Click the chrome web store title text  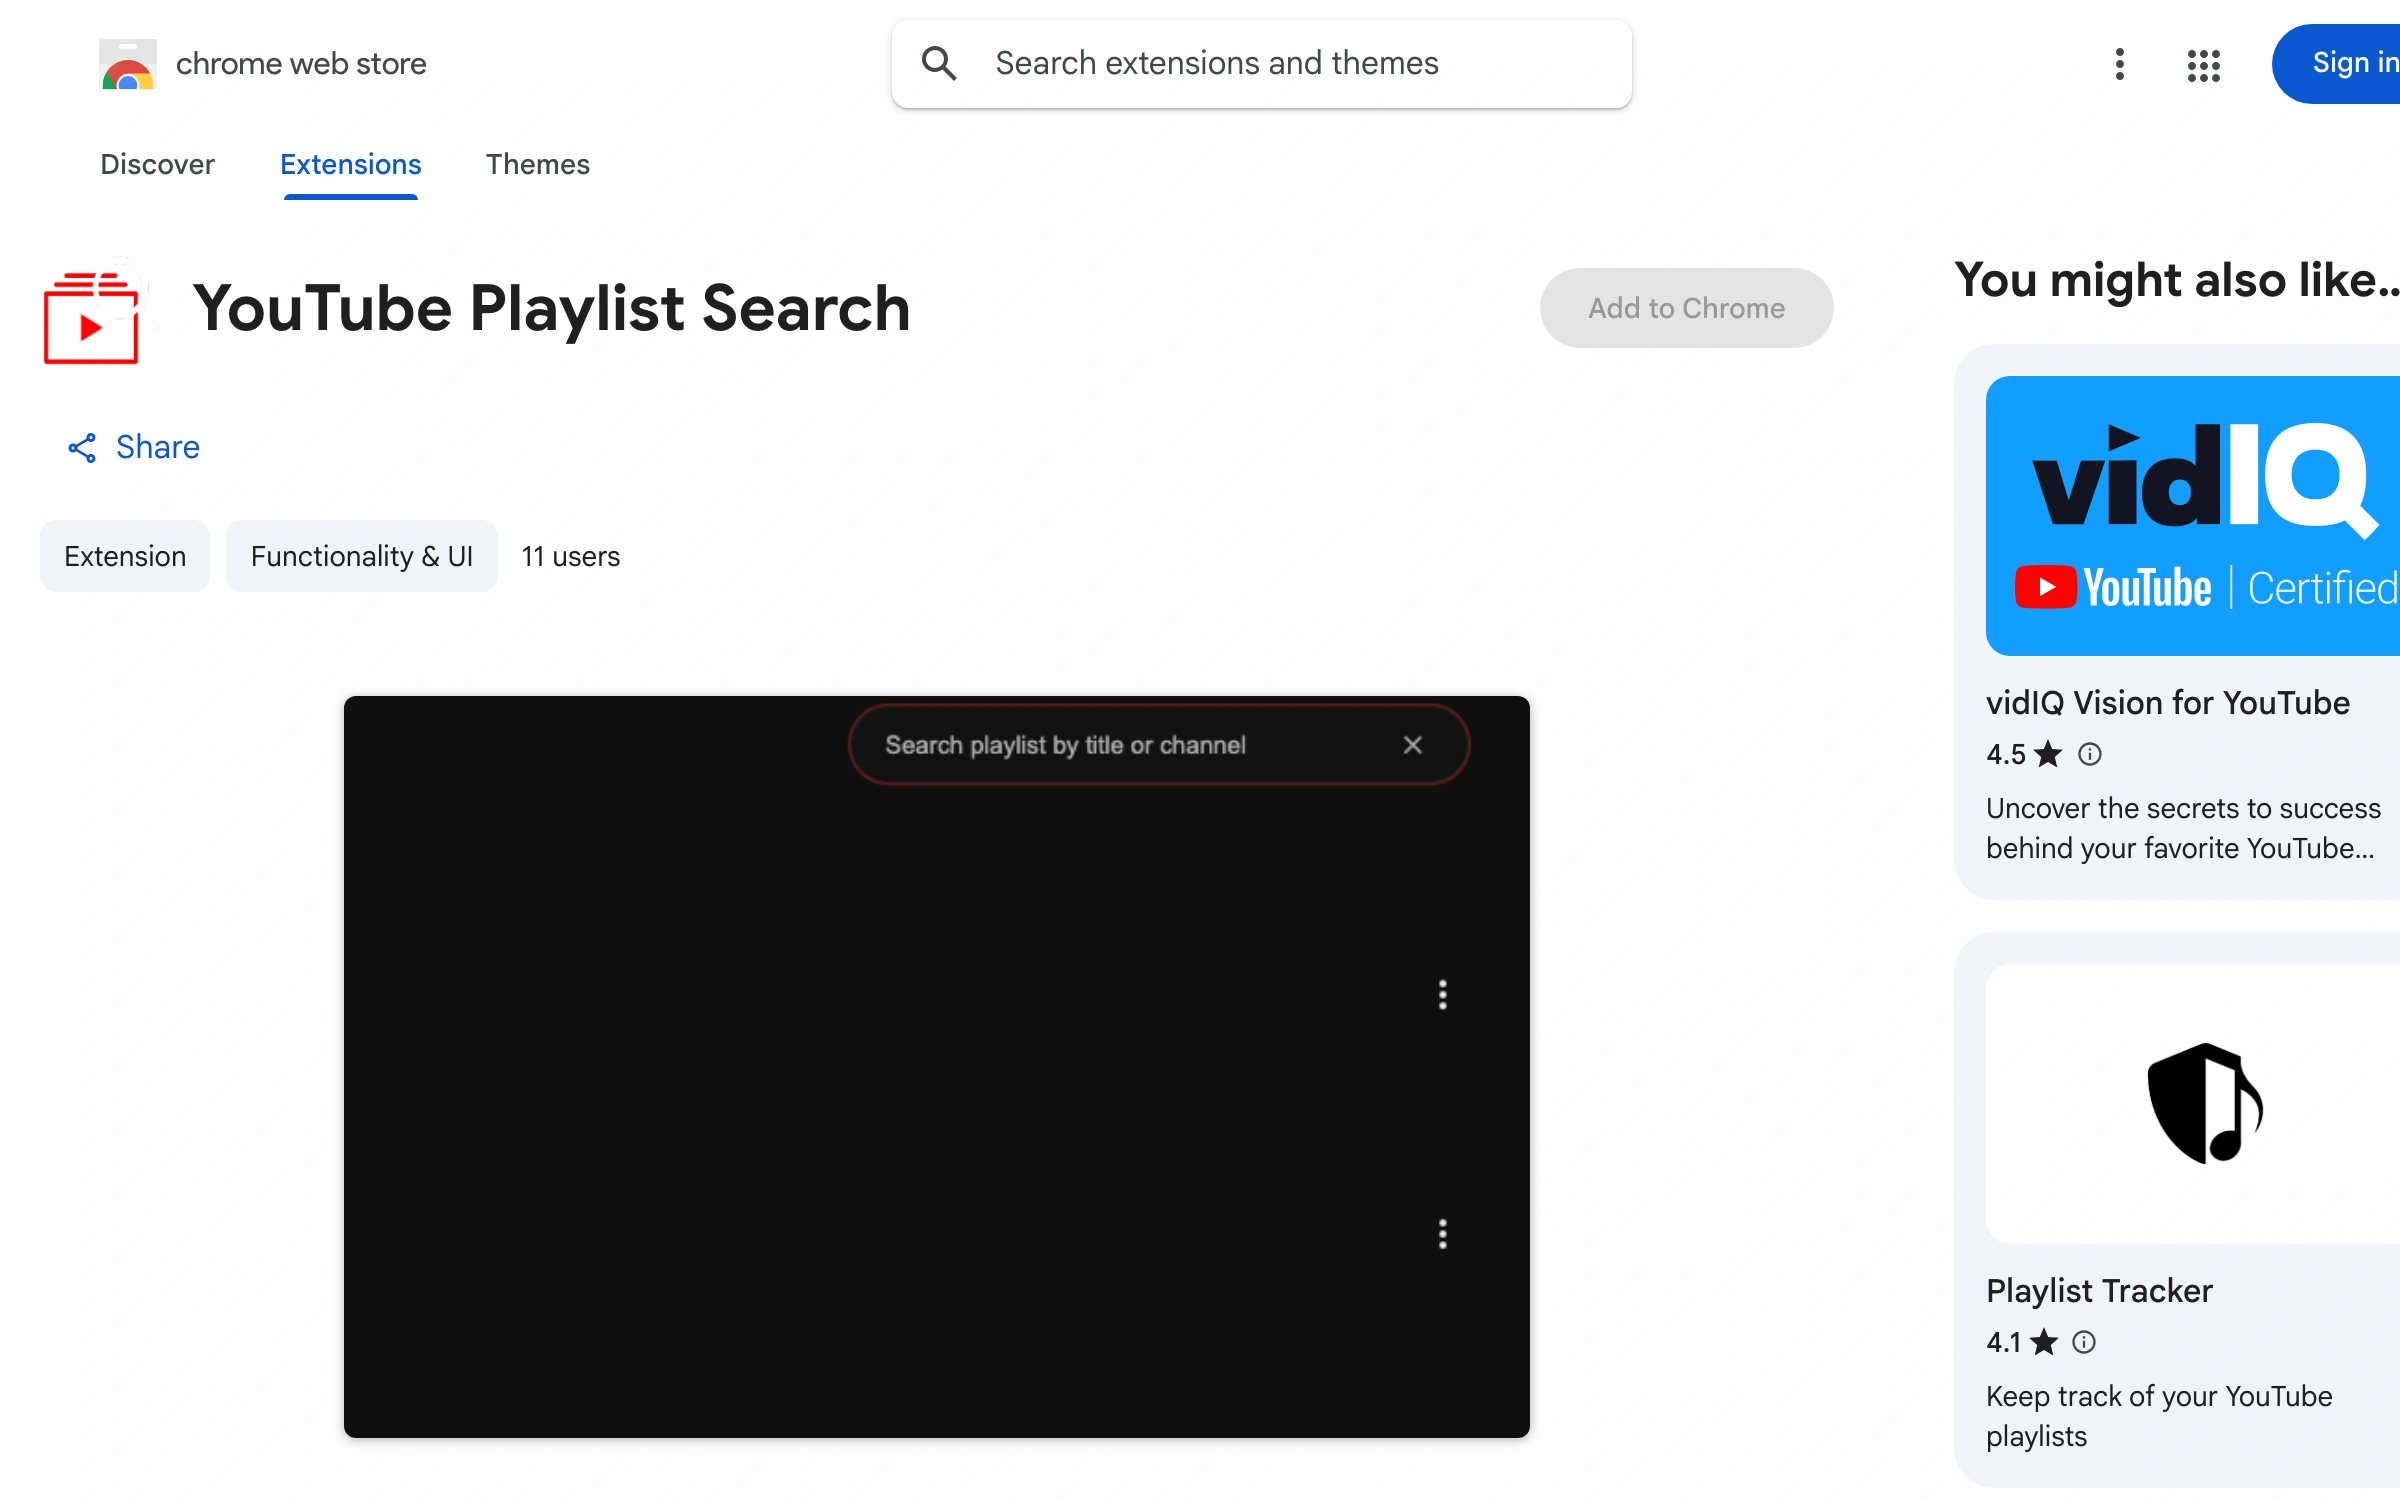pyautogui.click(x=301, y=64)
